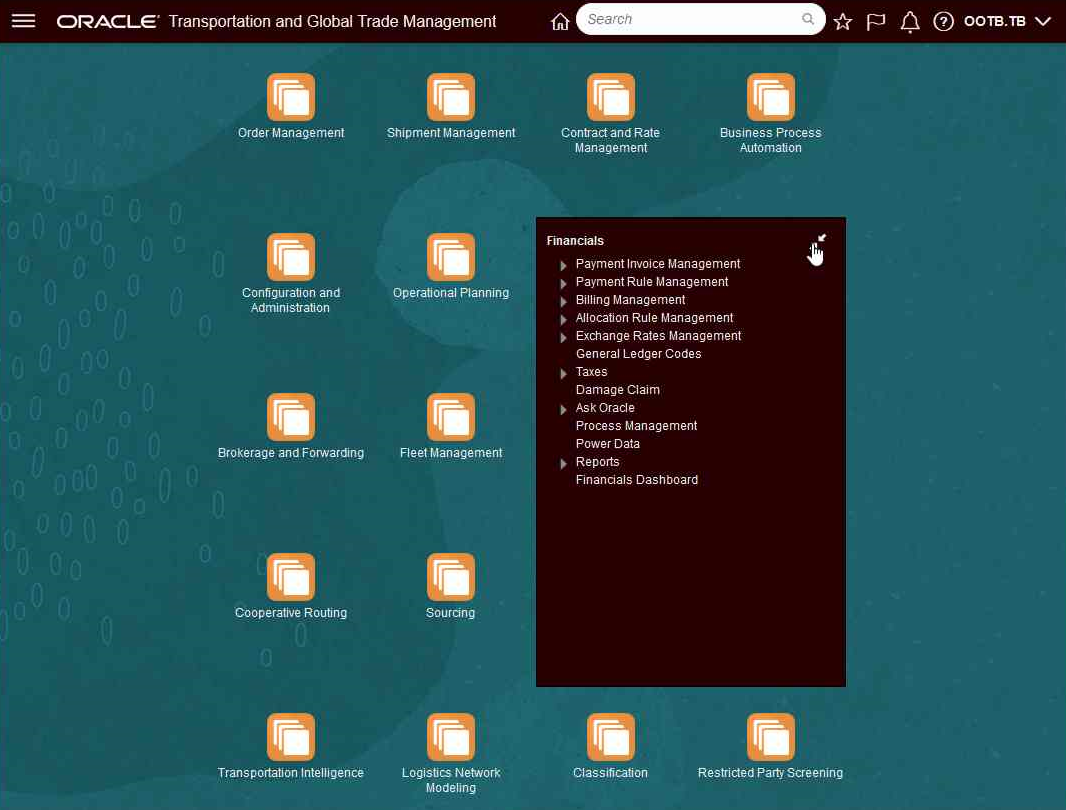The image size is (1066, 810).
Task: Open the hamburger navigation menu
Action: point(23,20)
